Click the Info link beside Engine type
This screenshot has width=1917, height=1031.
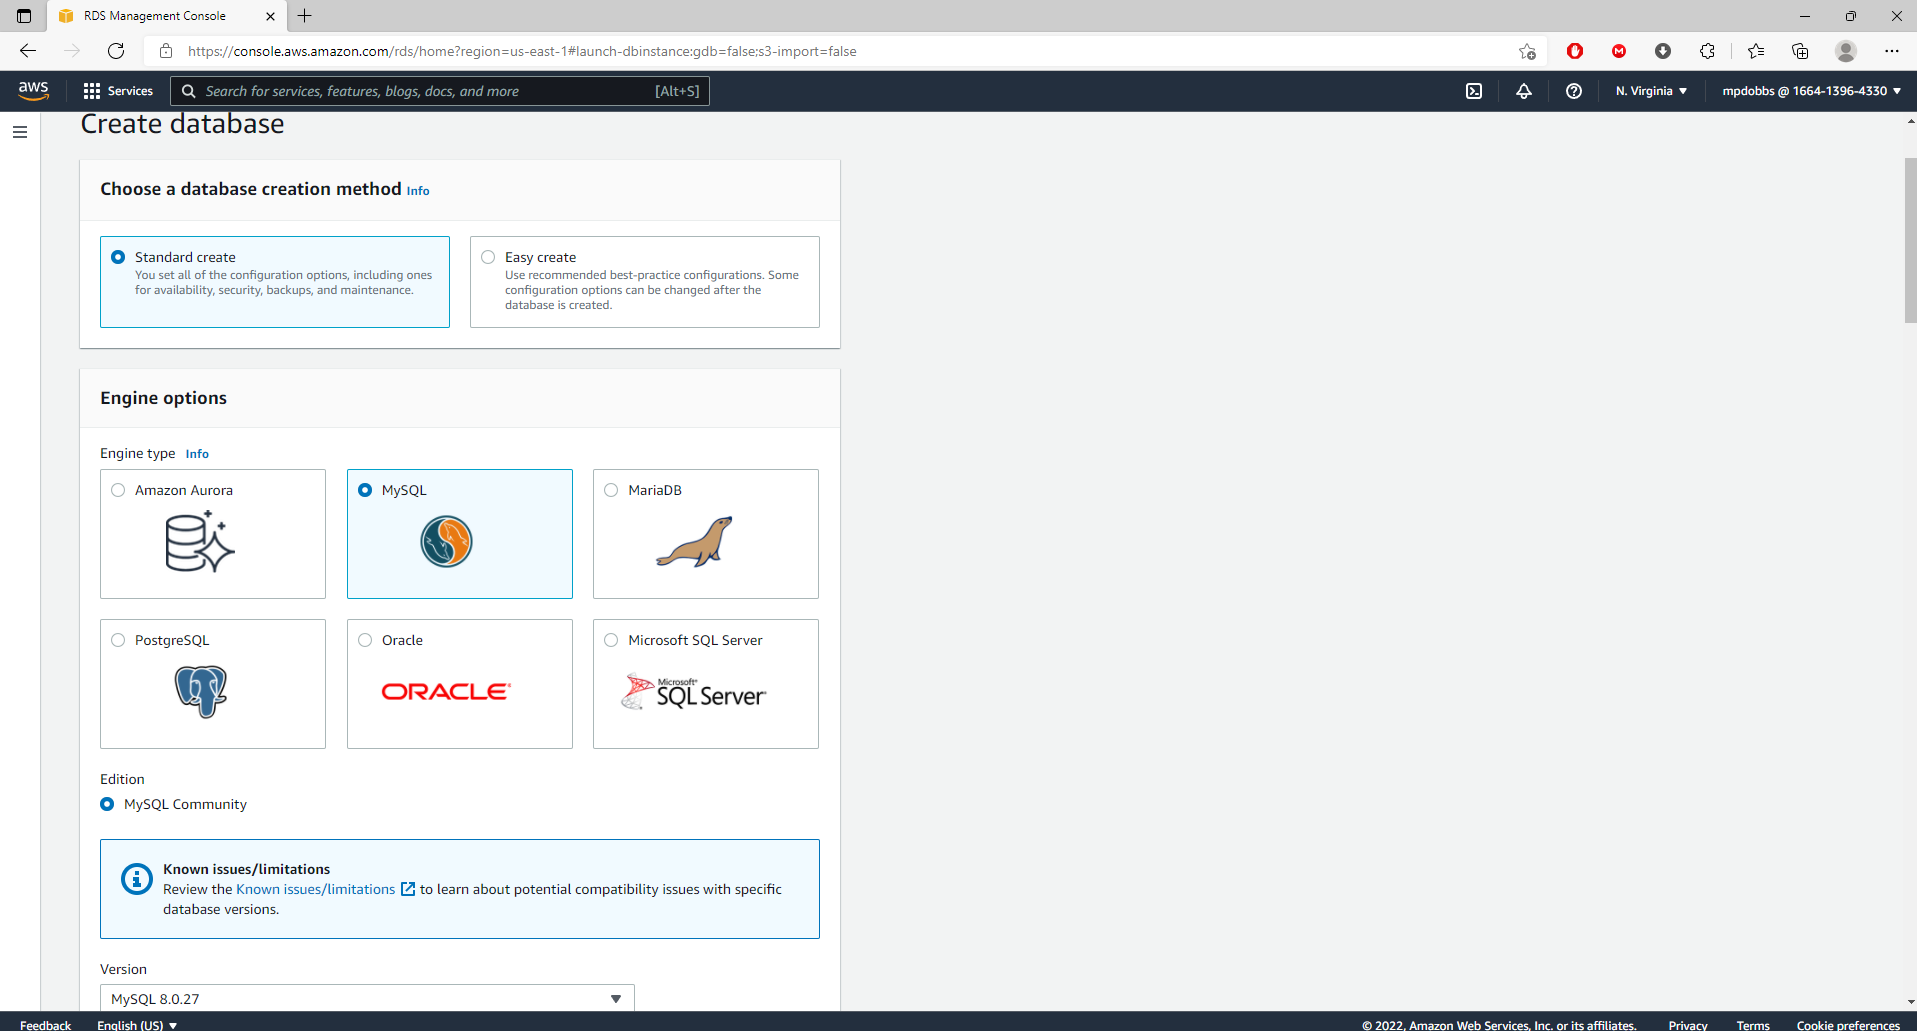pos(197,454)
